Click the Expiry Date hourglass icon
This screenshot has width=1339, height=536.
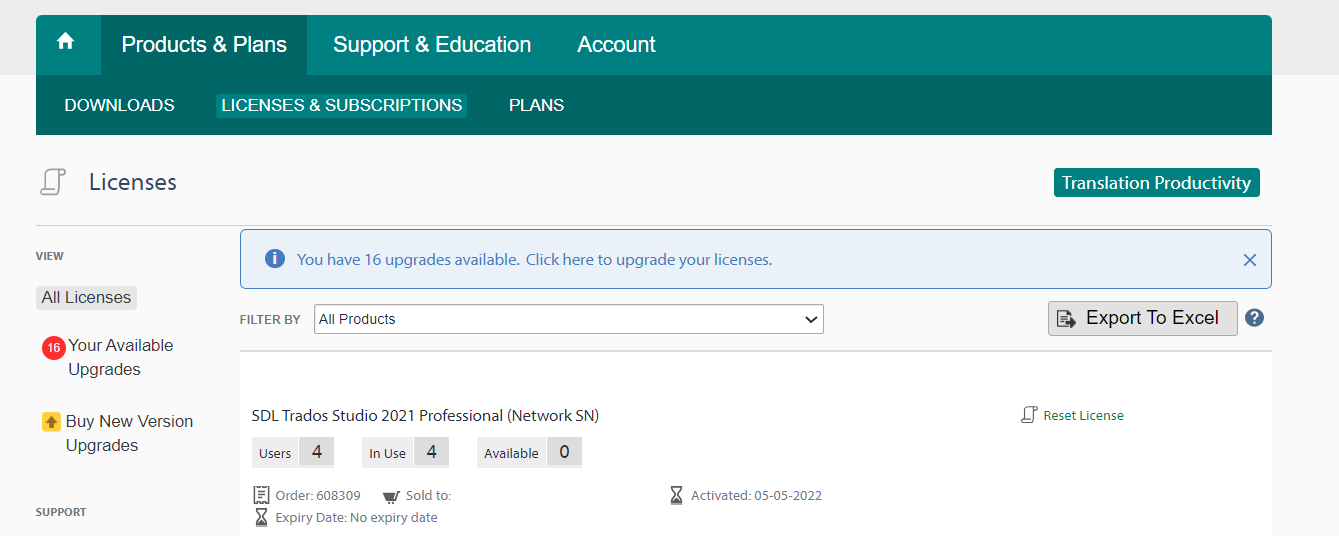point(261,517)
